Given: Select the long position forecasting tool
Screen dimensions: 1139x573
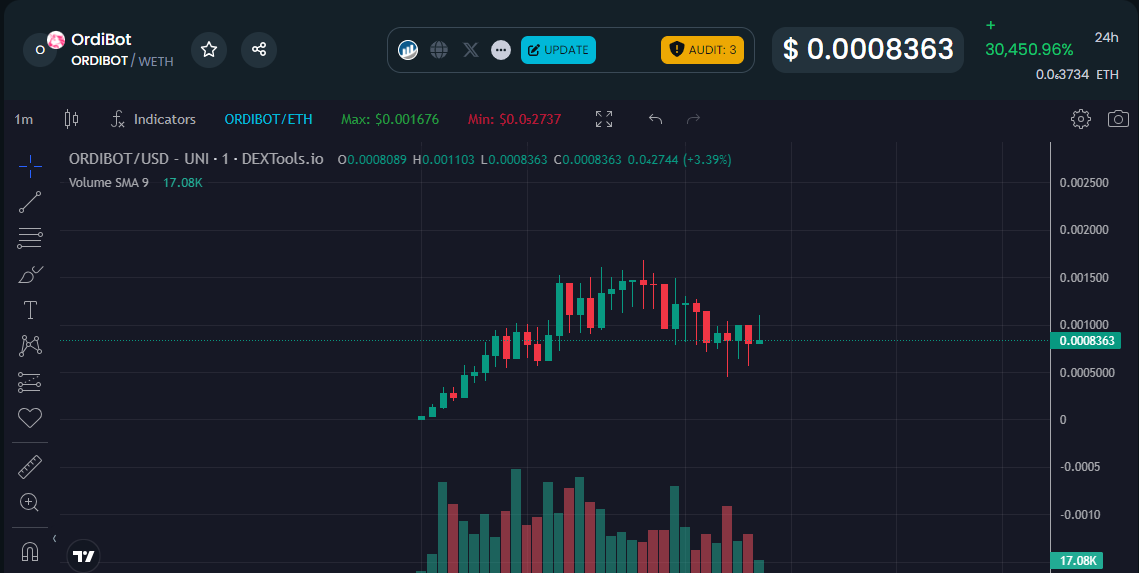Looking at the screenshot, I should coord(30,382).
